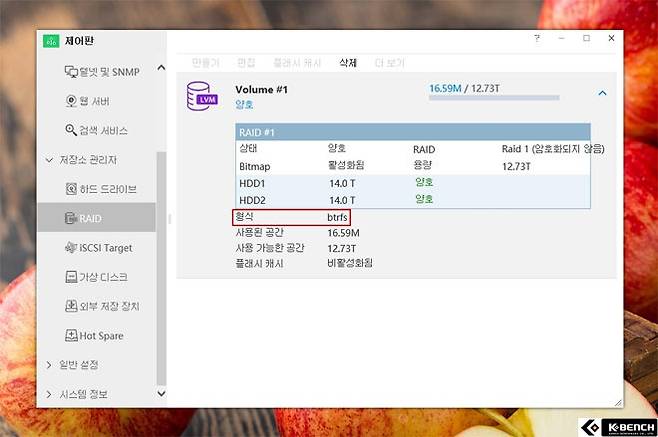Select the RAID sidebar item
The height and width of the screenshot is (437, 658).
coord(91,217)
